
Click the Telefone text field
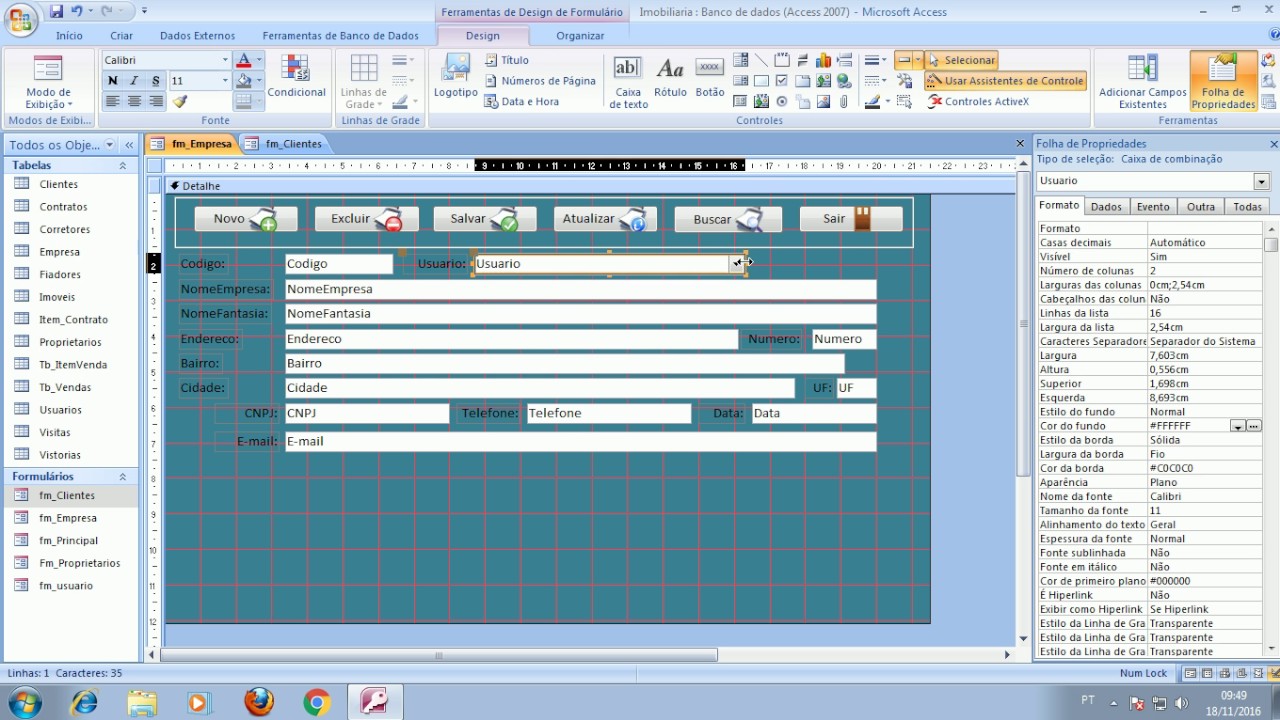[x=608, y=413]
